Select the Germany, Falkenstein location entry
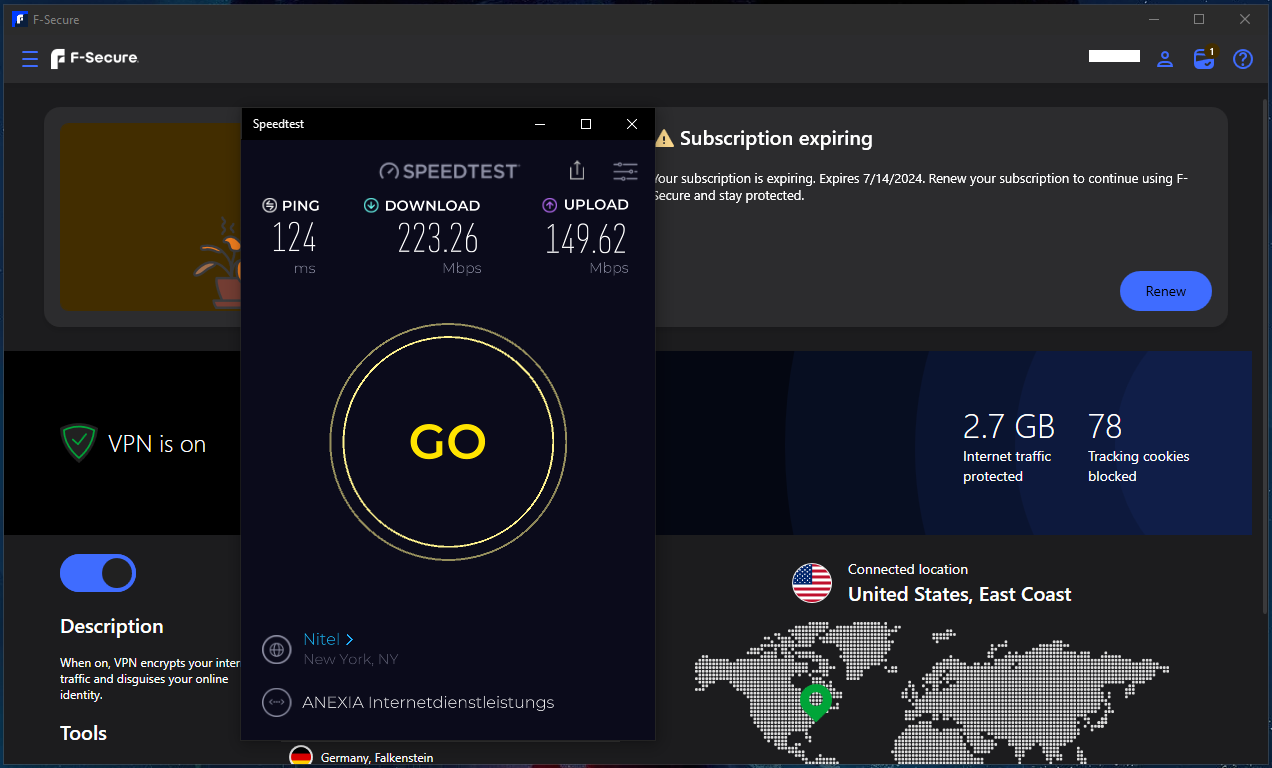The width and height of the screenshot is (1272, 768). tap(377, 758)
